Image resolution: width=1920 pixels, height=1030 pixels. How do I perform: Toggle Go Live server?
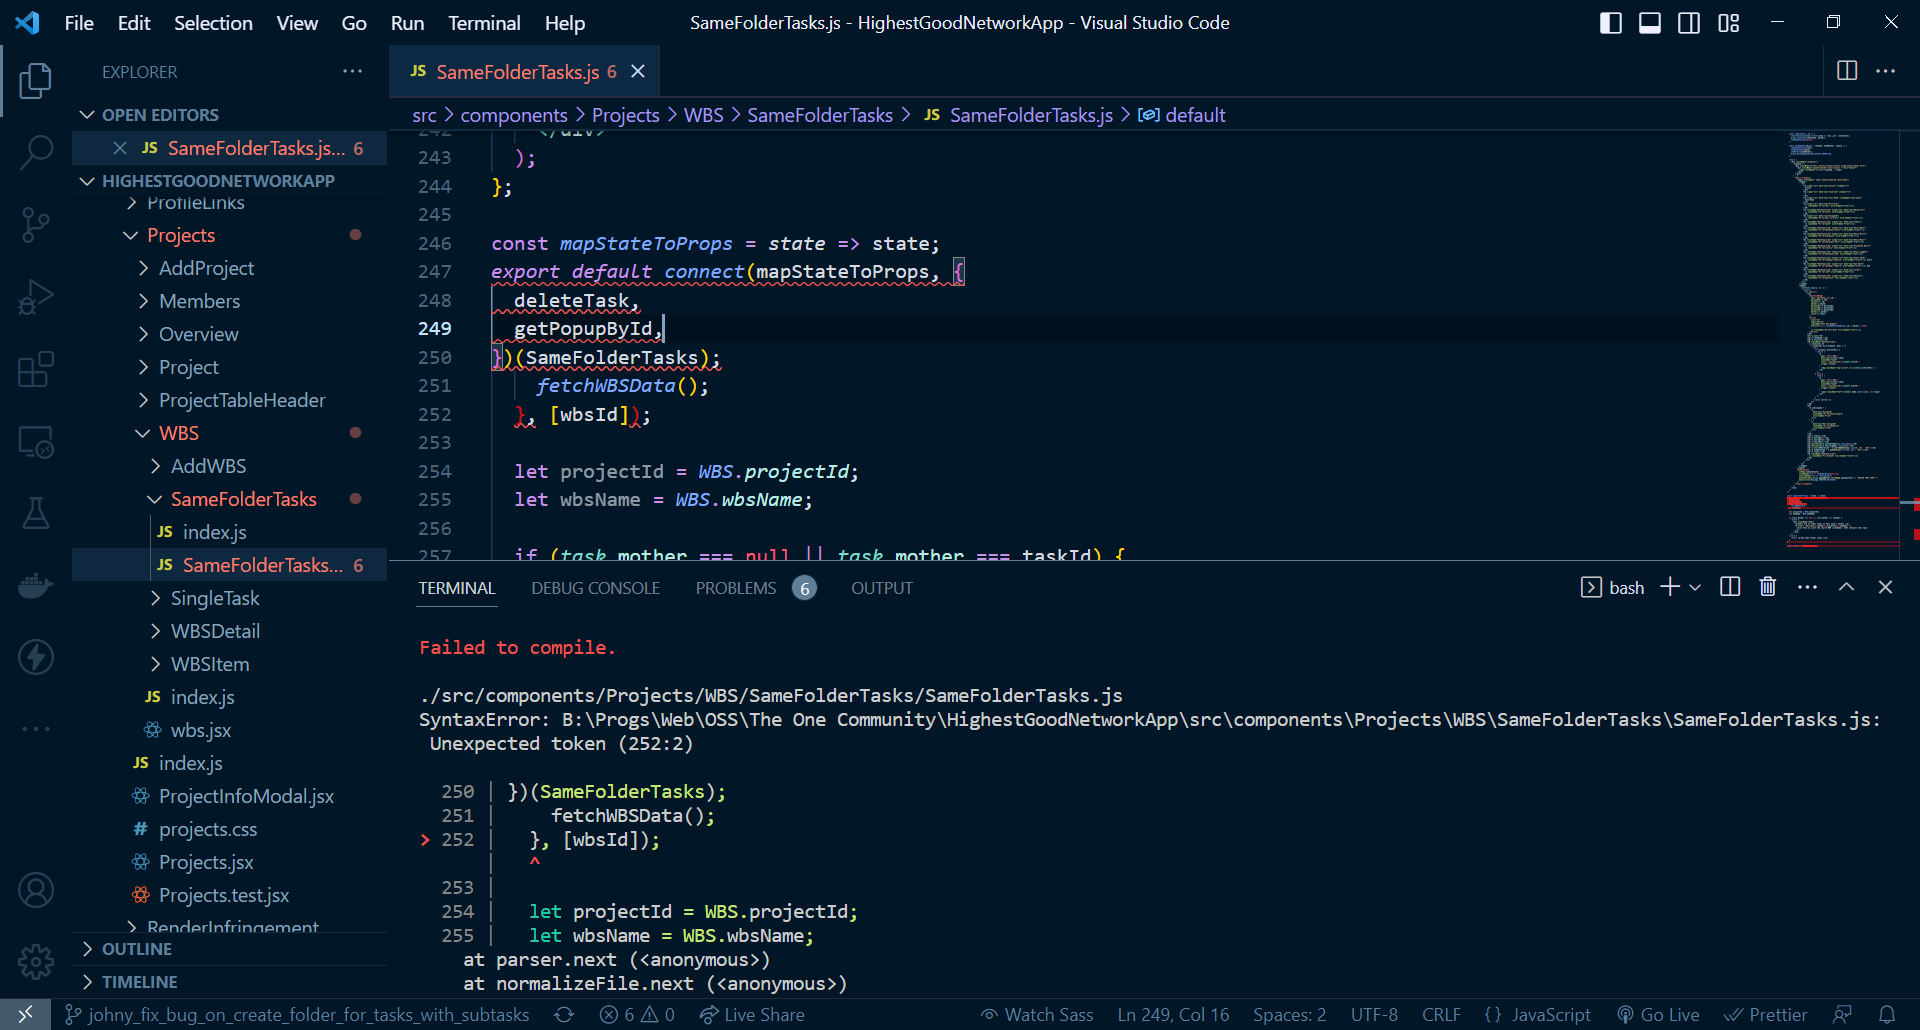(1658, 1015)
